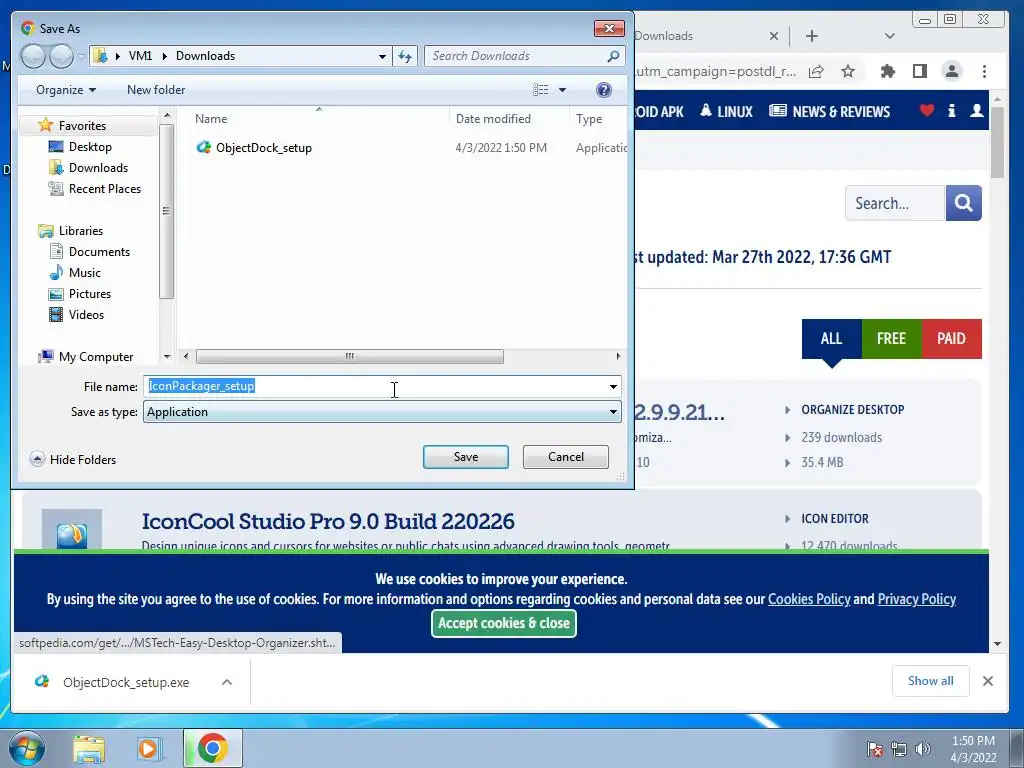The height and width of the screenshot is (768, 1024).
Task: Refresh the Downloads folder path
Action: pos(406,56)
